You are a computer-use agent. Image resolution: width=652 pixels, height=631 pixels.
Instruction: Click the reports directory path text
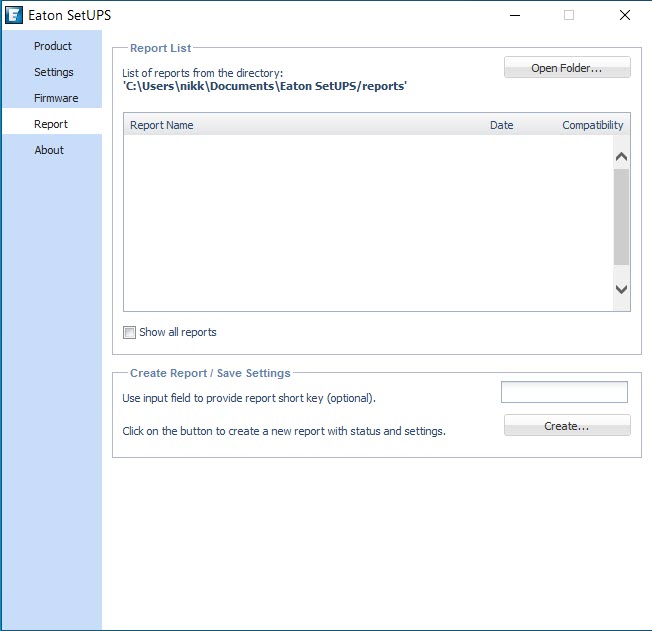265,86
